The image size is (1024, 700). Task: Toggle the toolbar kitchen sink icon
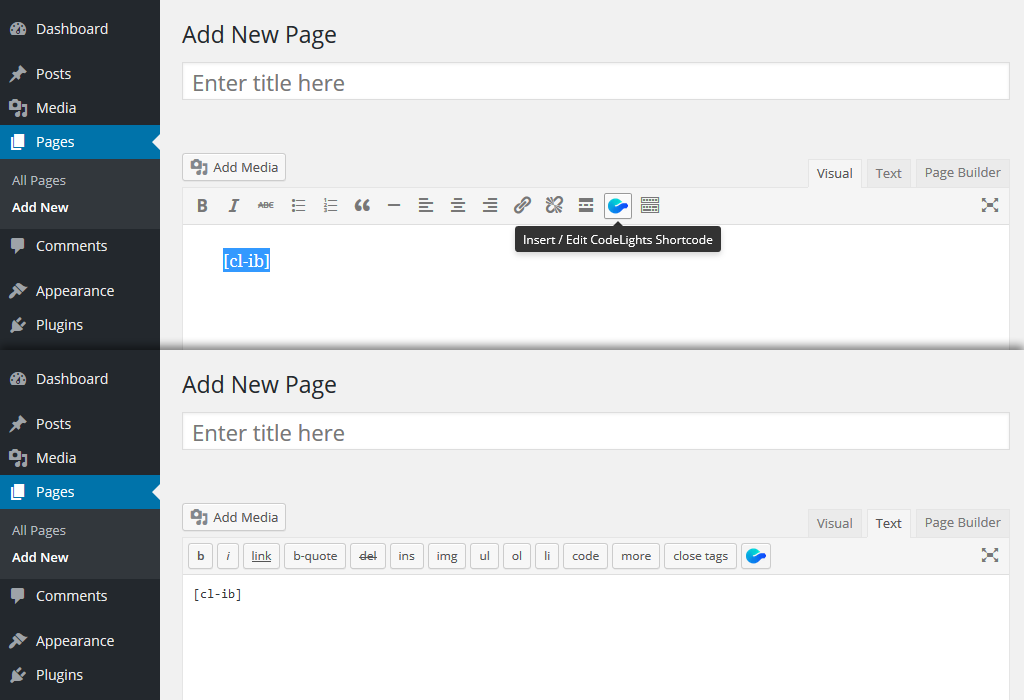pyautogui.click(x=650, y=206)
